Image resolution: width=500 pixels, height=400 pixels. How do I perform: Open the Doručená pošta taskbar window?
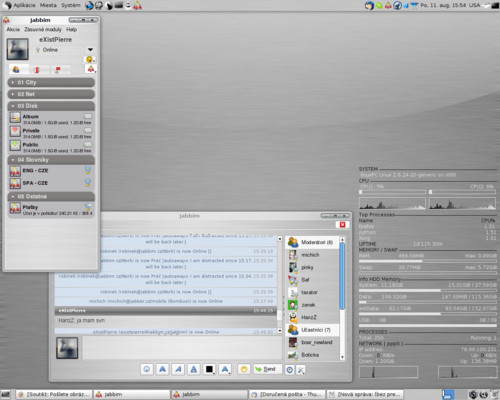pos(287,395)
